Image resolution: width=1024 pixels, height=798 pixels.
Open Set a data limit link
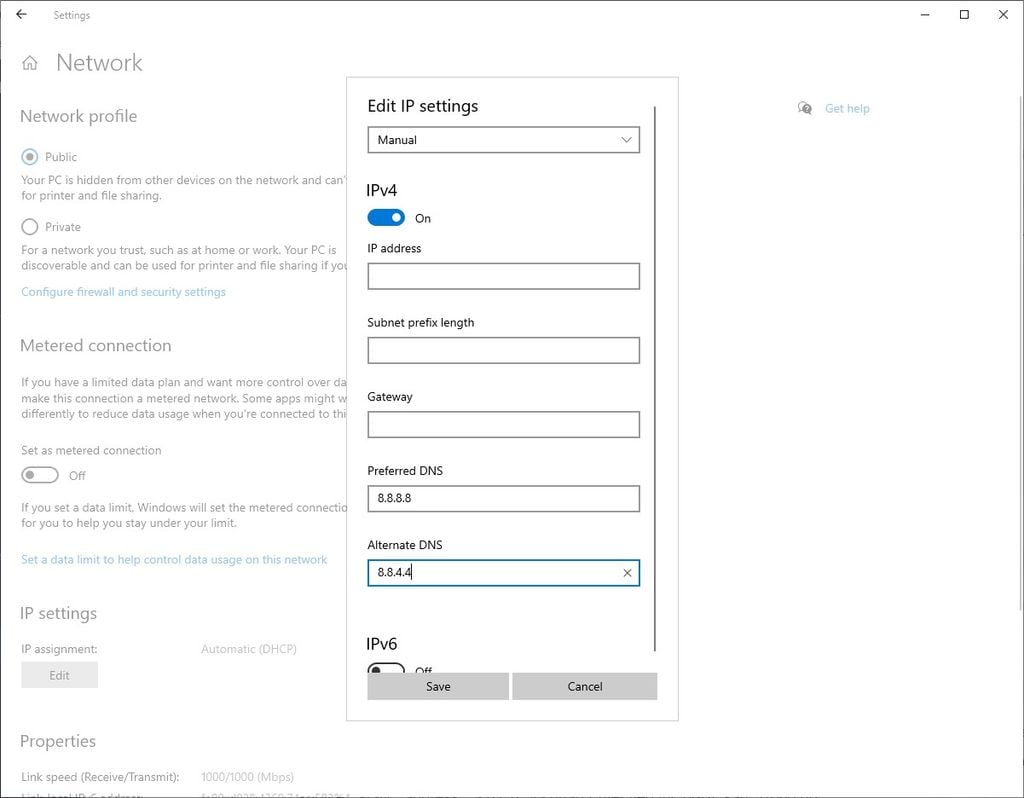point(174,560)
